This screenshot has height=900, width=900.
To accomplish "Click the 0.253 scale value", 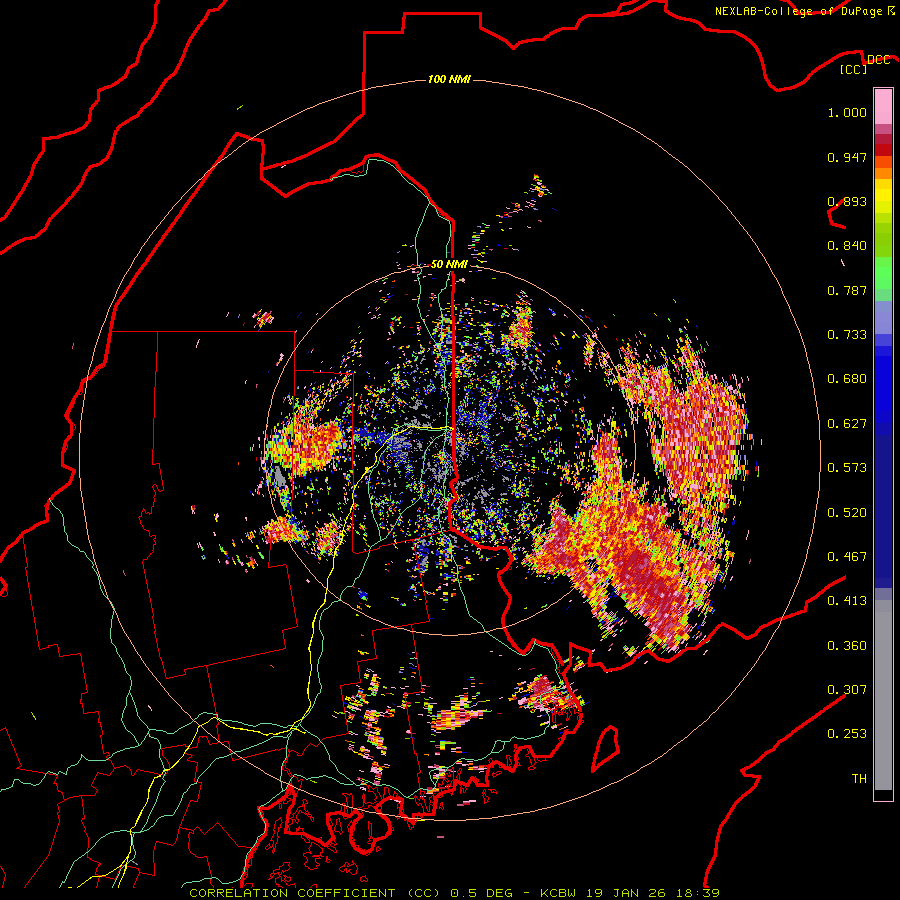I will (847, 734).
